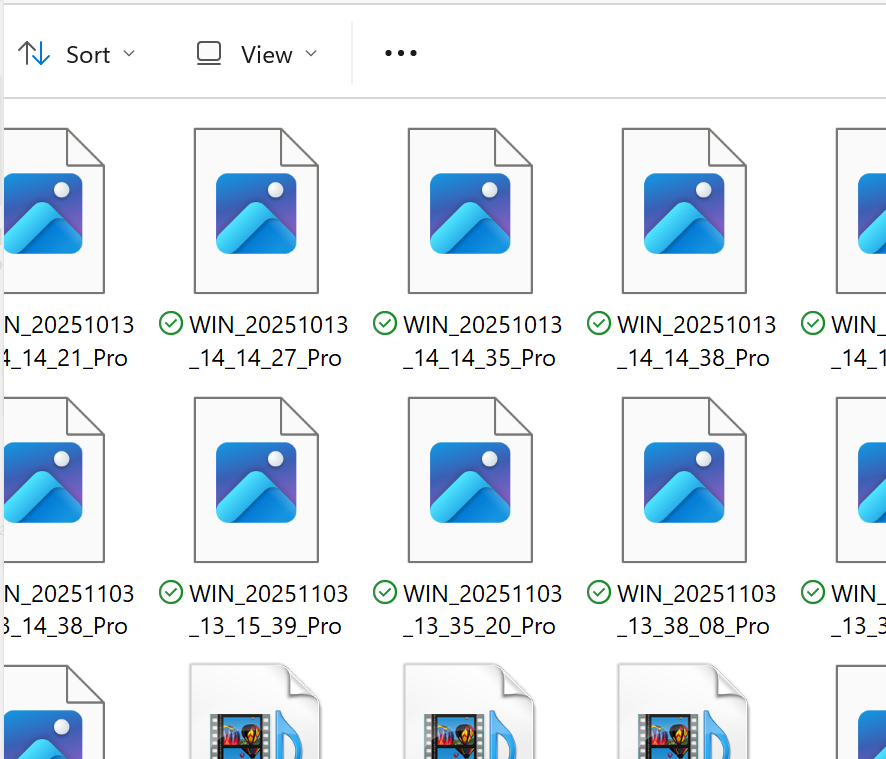Select image file icon WIN_20251013_14_14_35_Pro

tap(470, 211)
